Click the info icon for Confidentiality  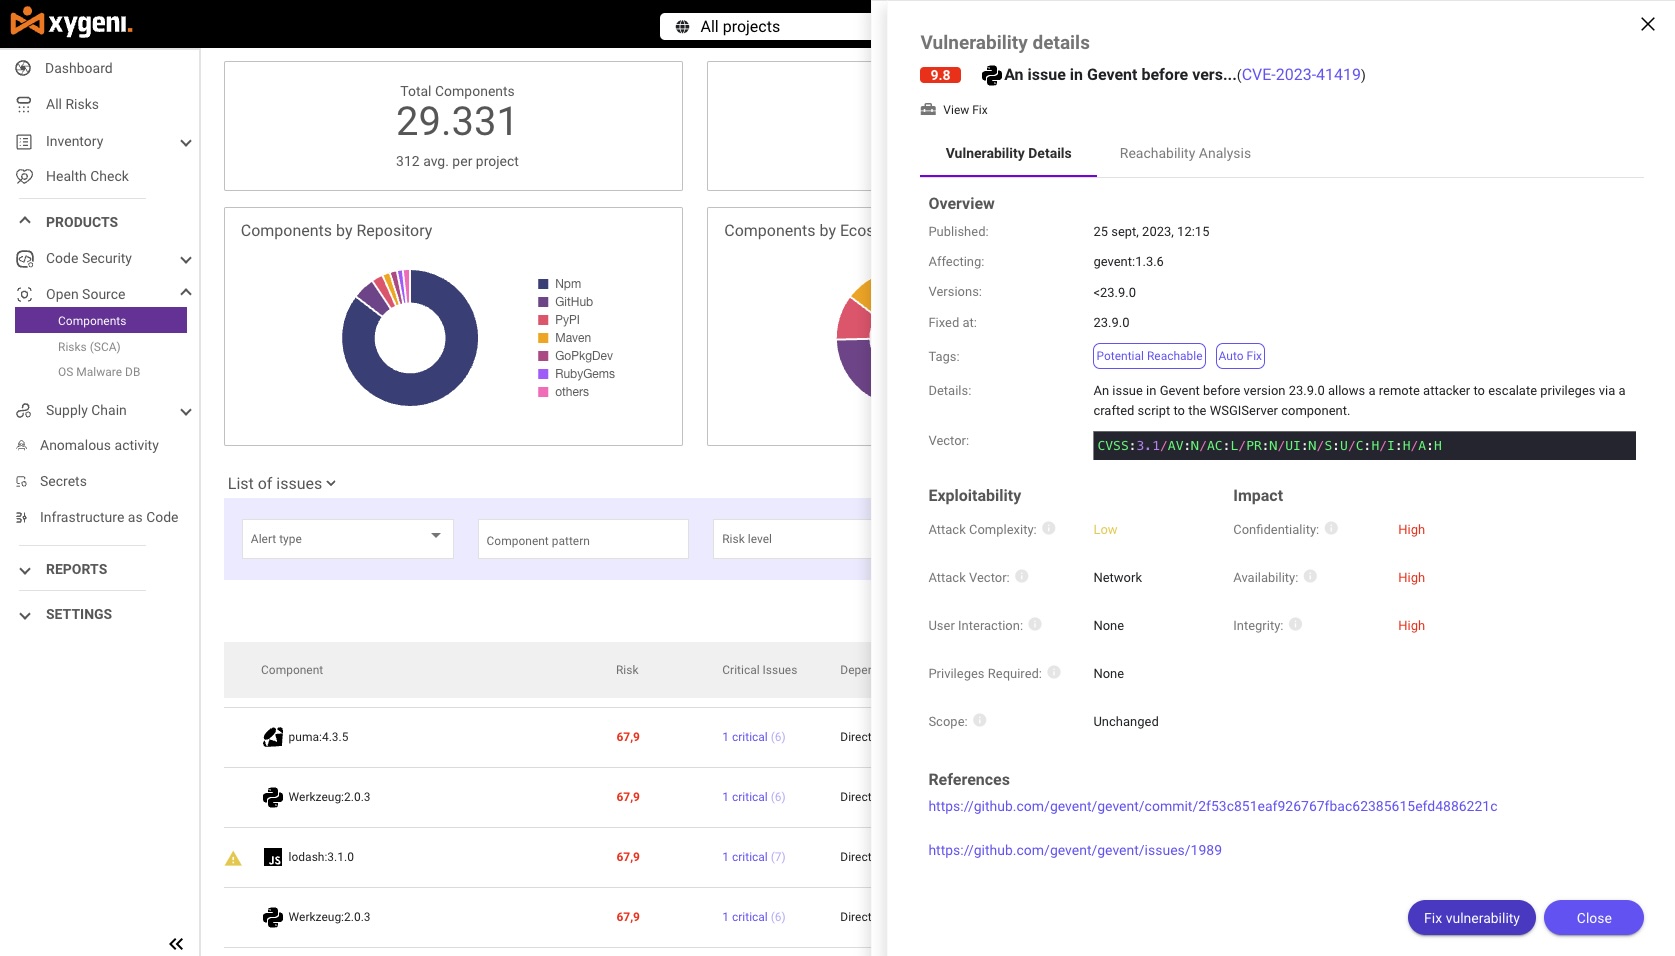pos(1331,528)
